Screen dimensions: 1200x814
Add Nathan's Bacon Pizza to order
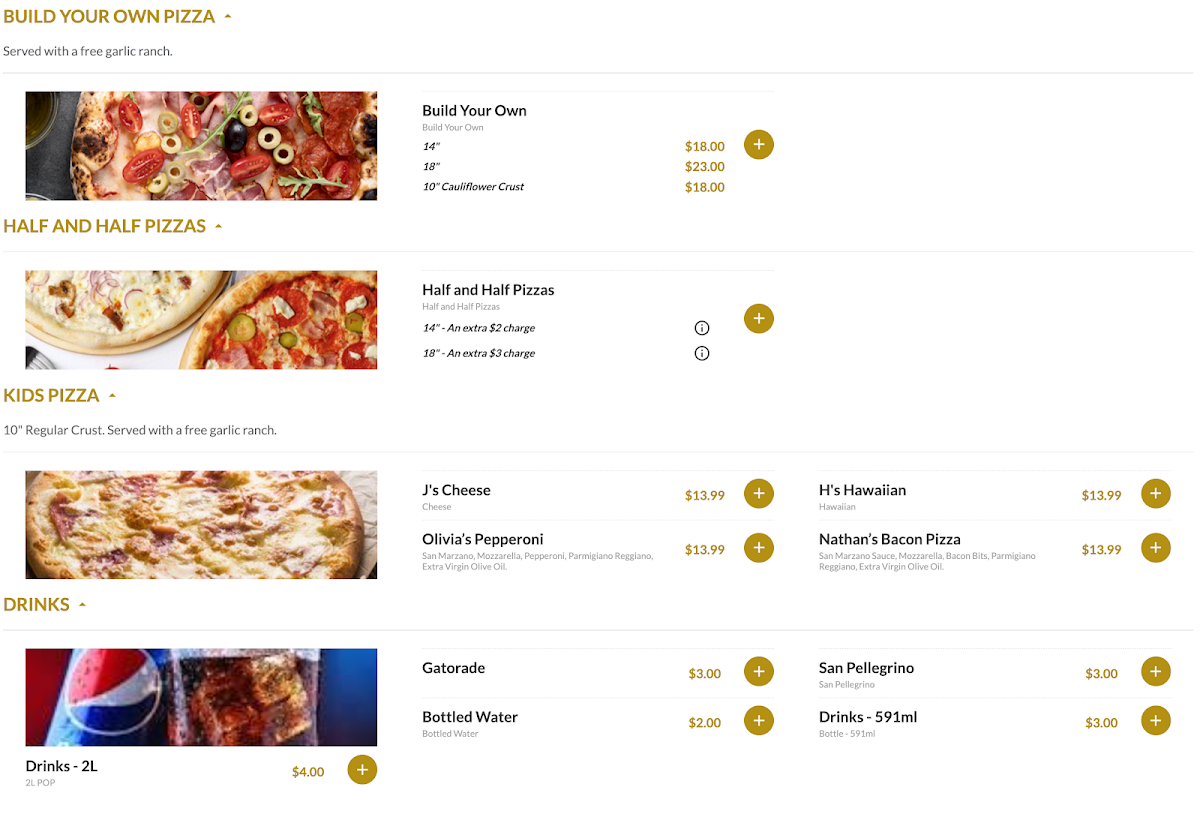pyautogui.click(x=1156, y=548)
